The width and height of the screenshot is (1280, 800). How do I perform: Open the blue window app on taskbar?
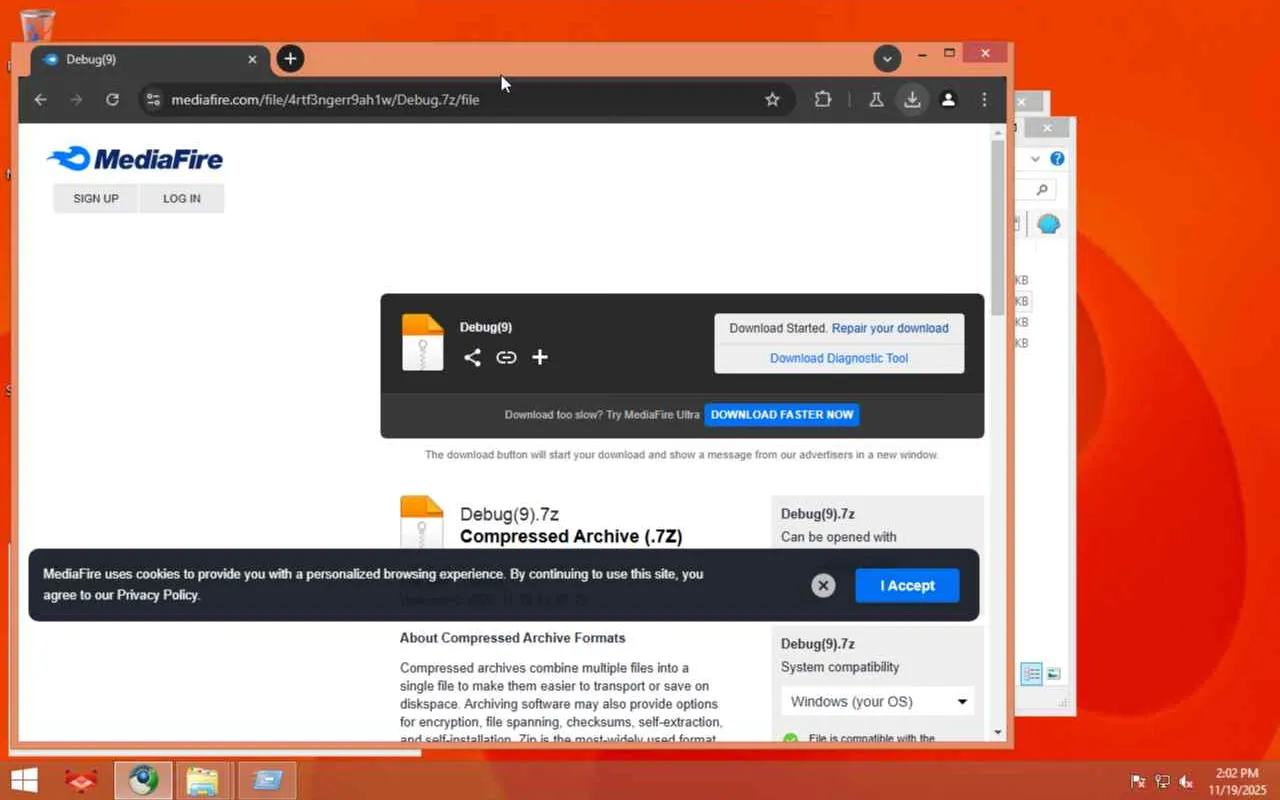pyautogui.click(x=266, y=781)
